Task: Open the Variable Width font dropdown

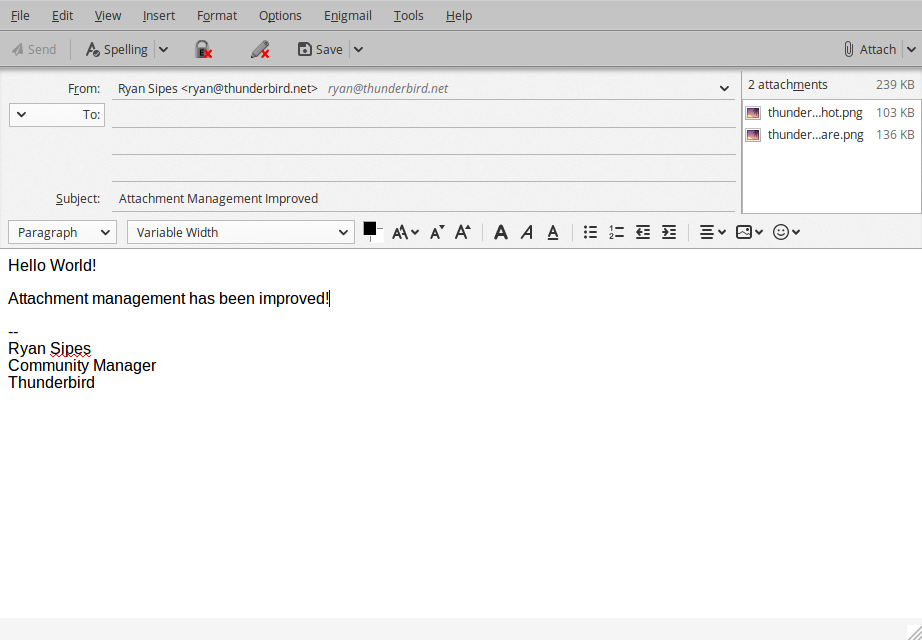Action: coord(240,232)
